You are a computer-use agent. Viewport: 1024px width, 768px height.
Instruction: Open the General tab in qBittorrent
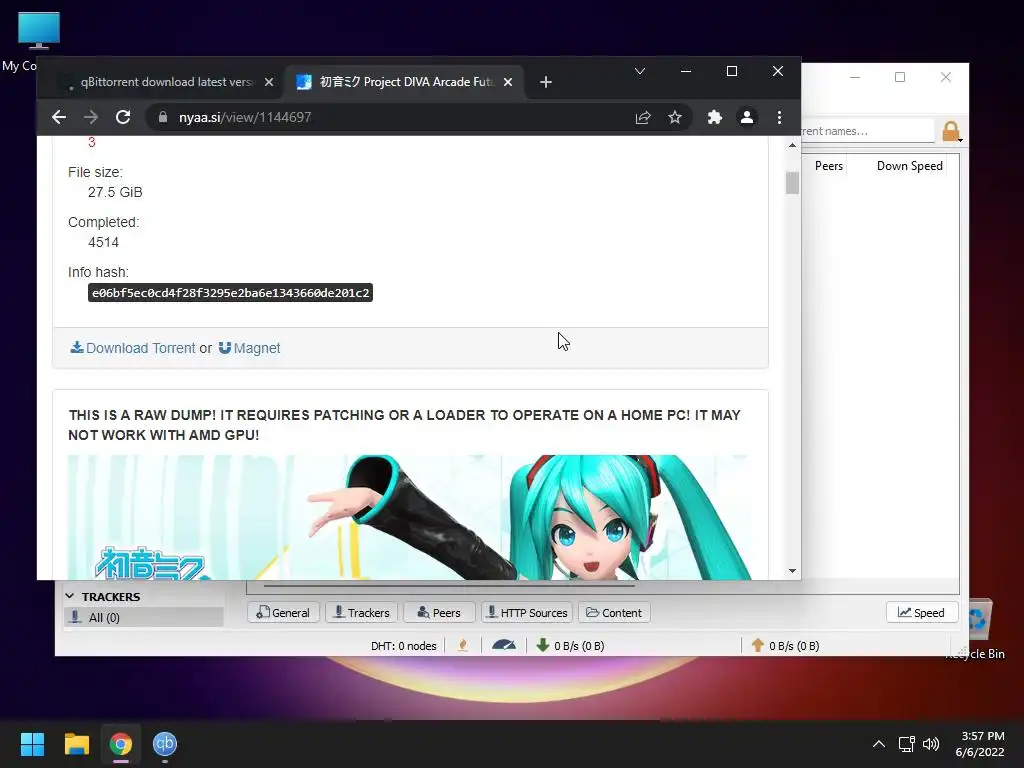283,613
